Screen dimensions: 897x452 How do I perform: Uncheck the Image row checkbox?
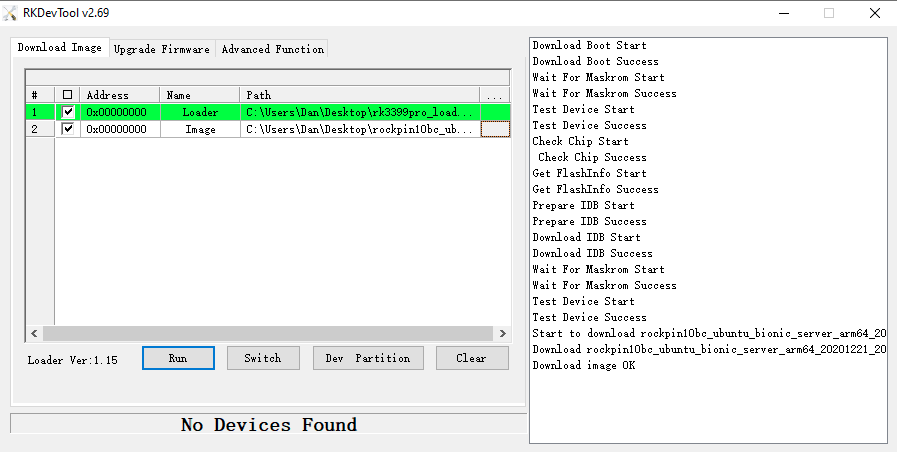(x=68, y=129)
